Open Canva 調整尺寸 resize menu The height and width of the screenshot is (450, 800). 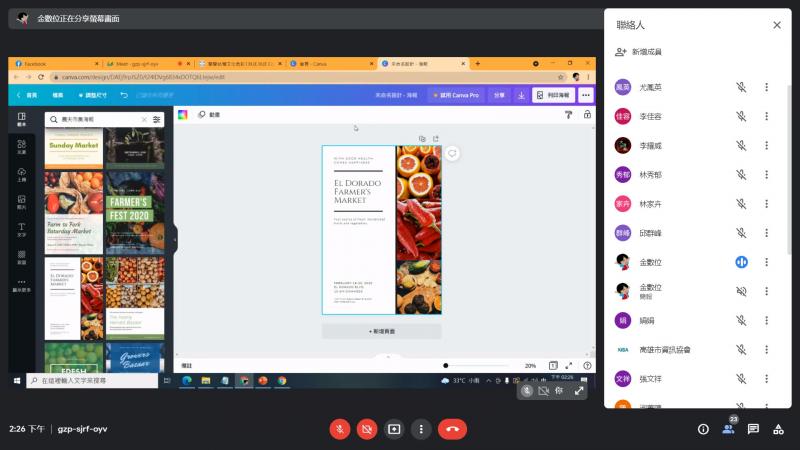click(93, 95)
